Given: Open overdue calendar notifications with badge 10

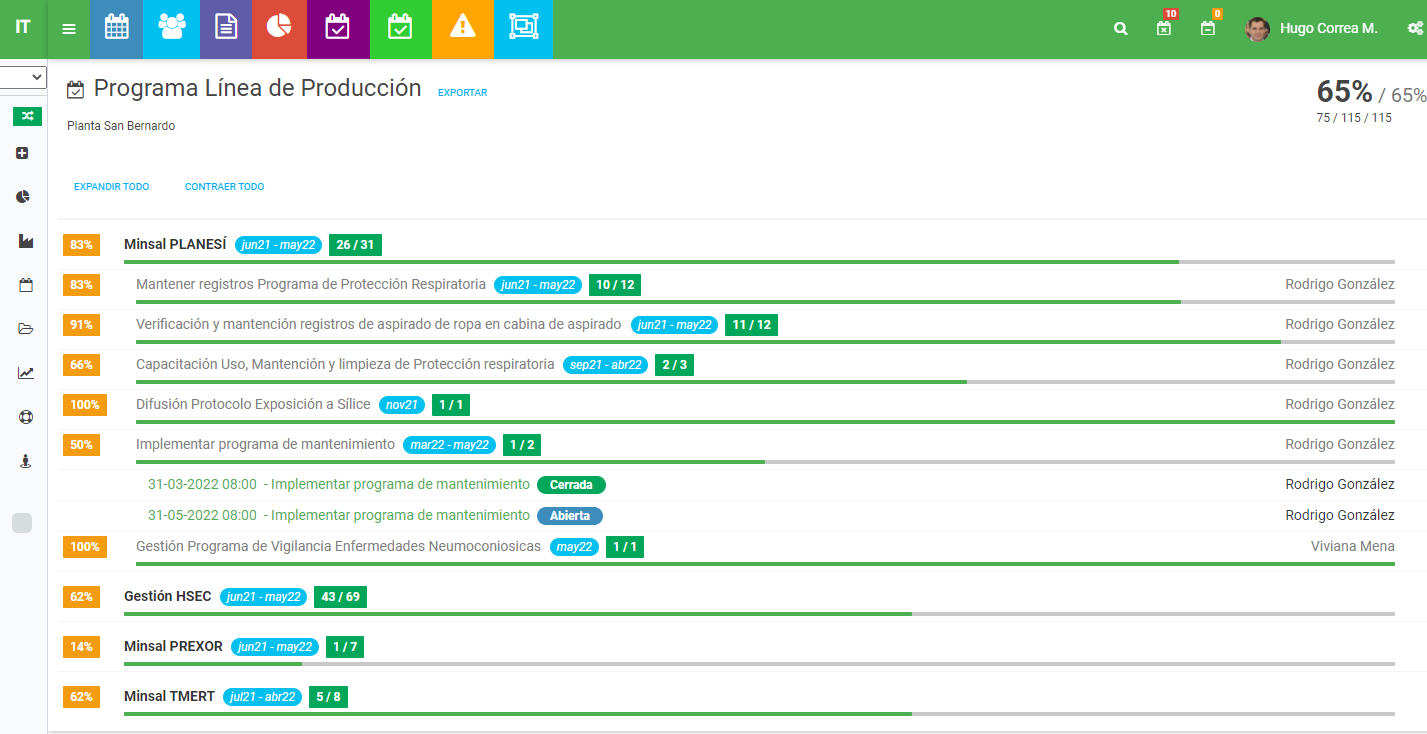Looking at the screenshot, I should pos(1164,28).
